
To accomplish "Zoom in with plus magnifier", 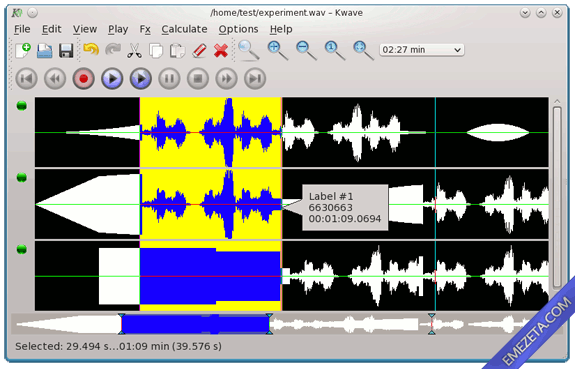I will [277, 50].
